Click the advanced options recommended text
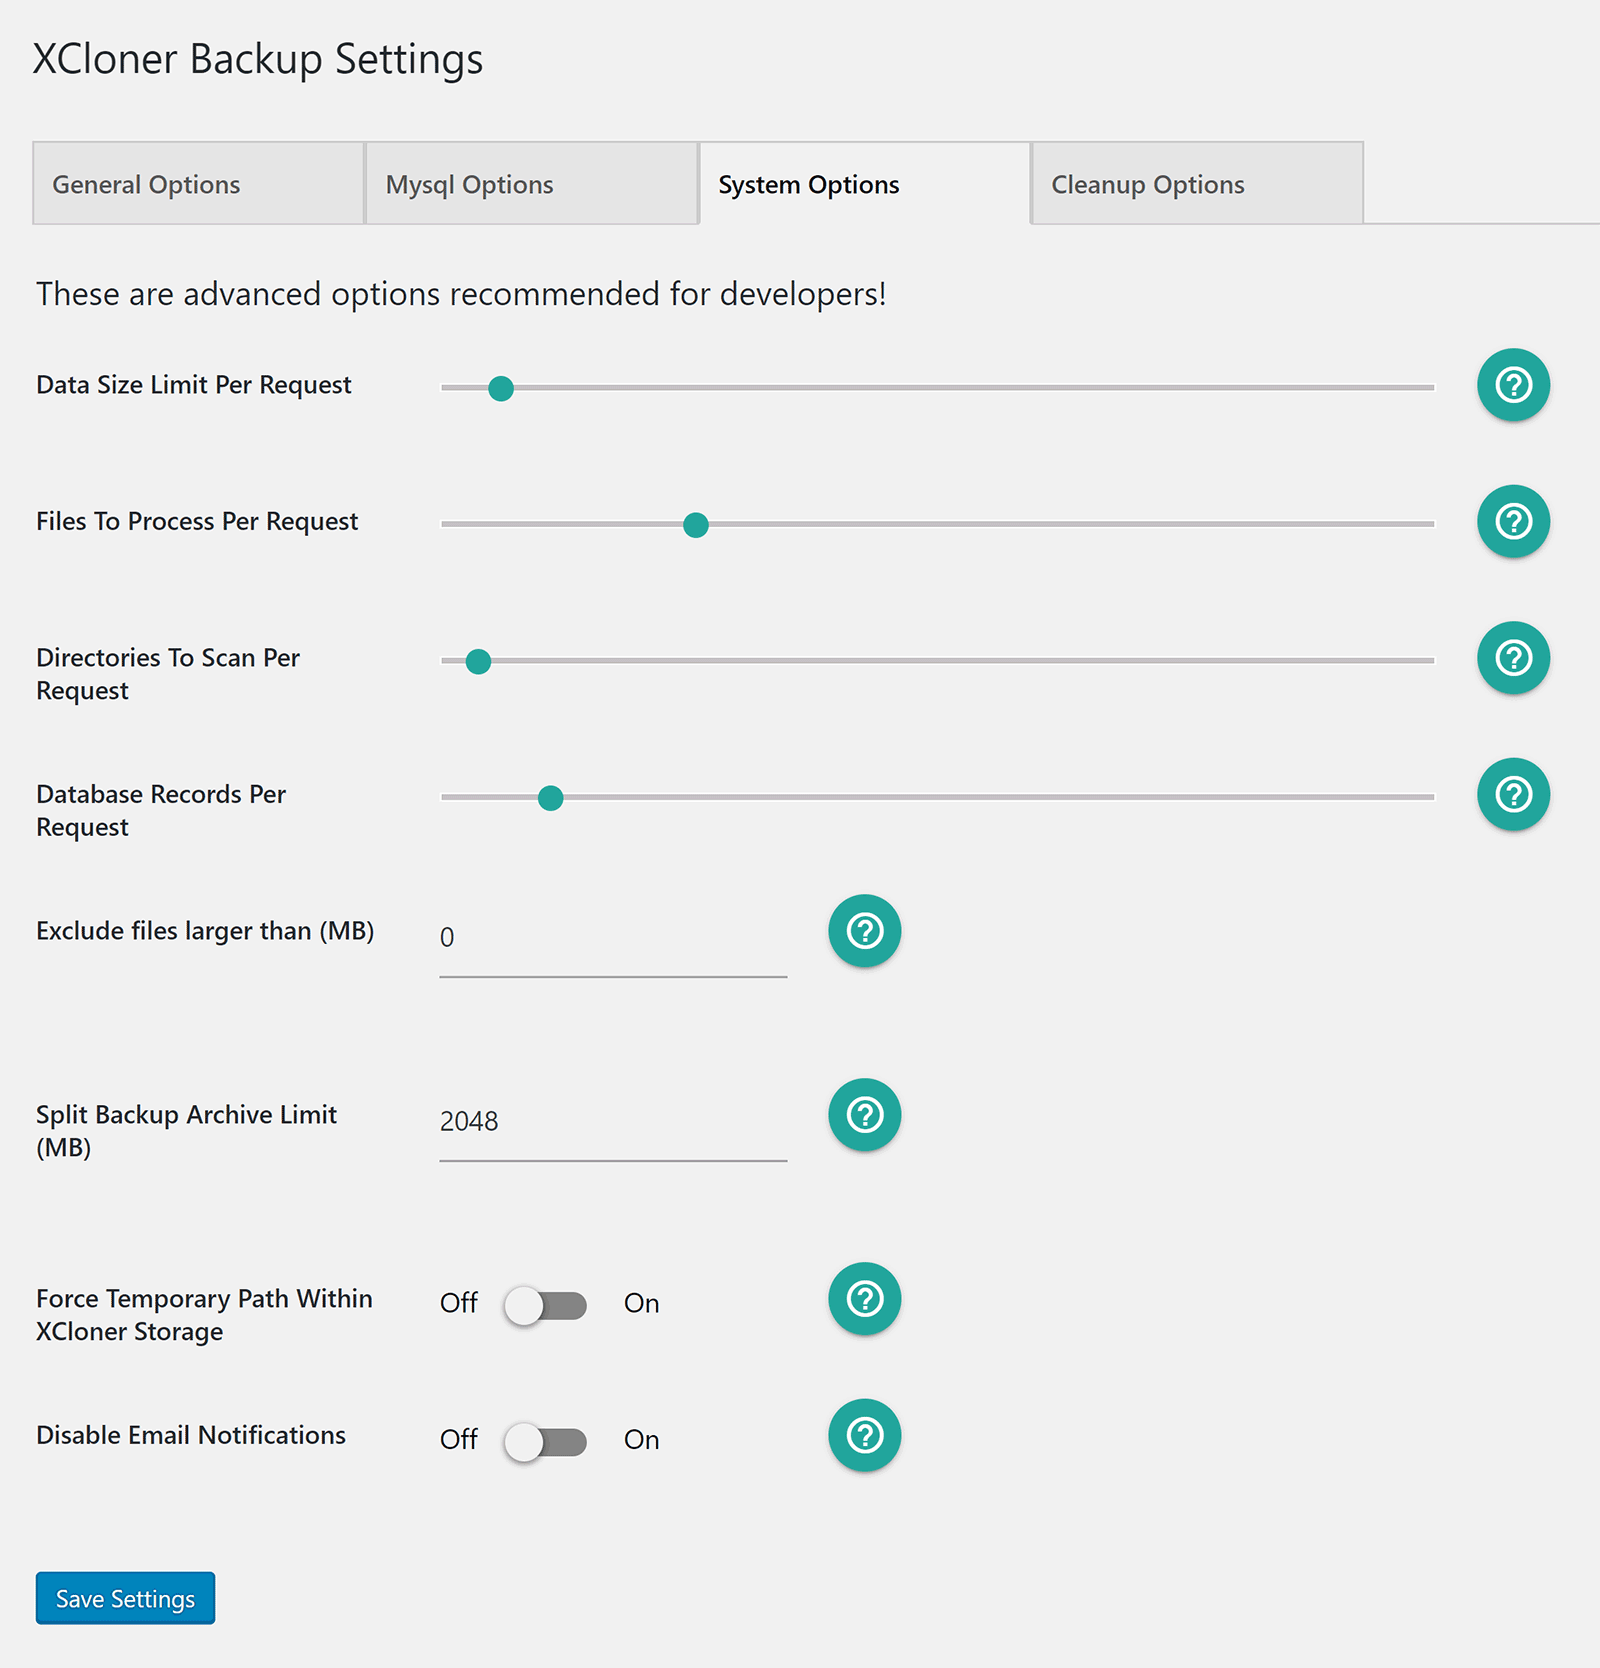 461,294
